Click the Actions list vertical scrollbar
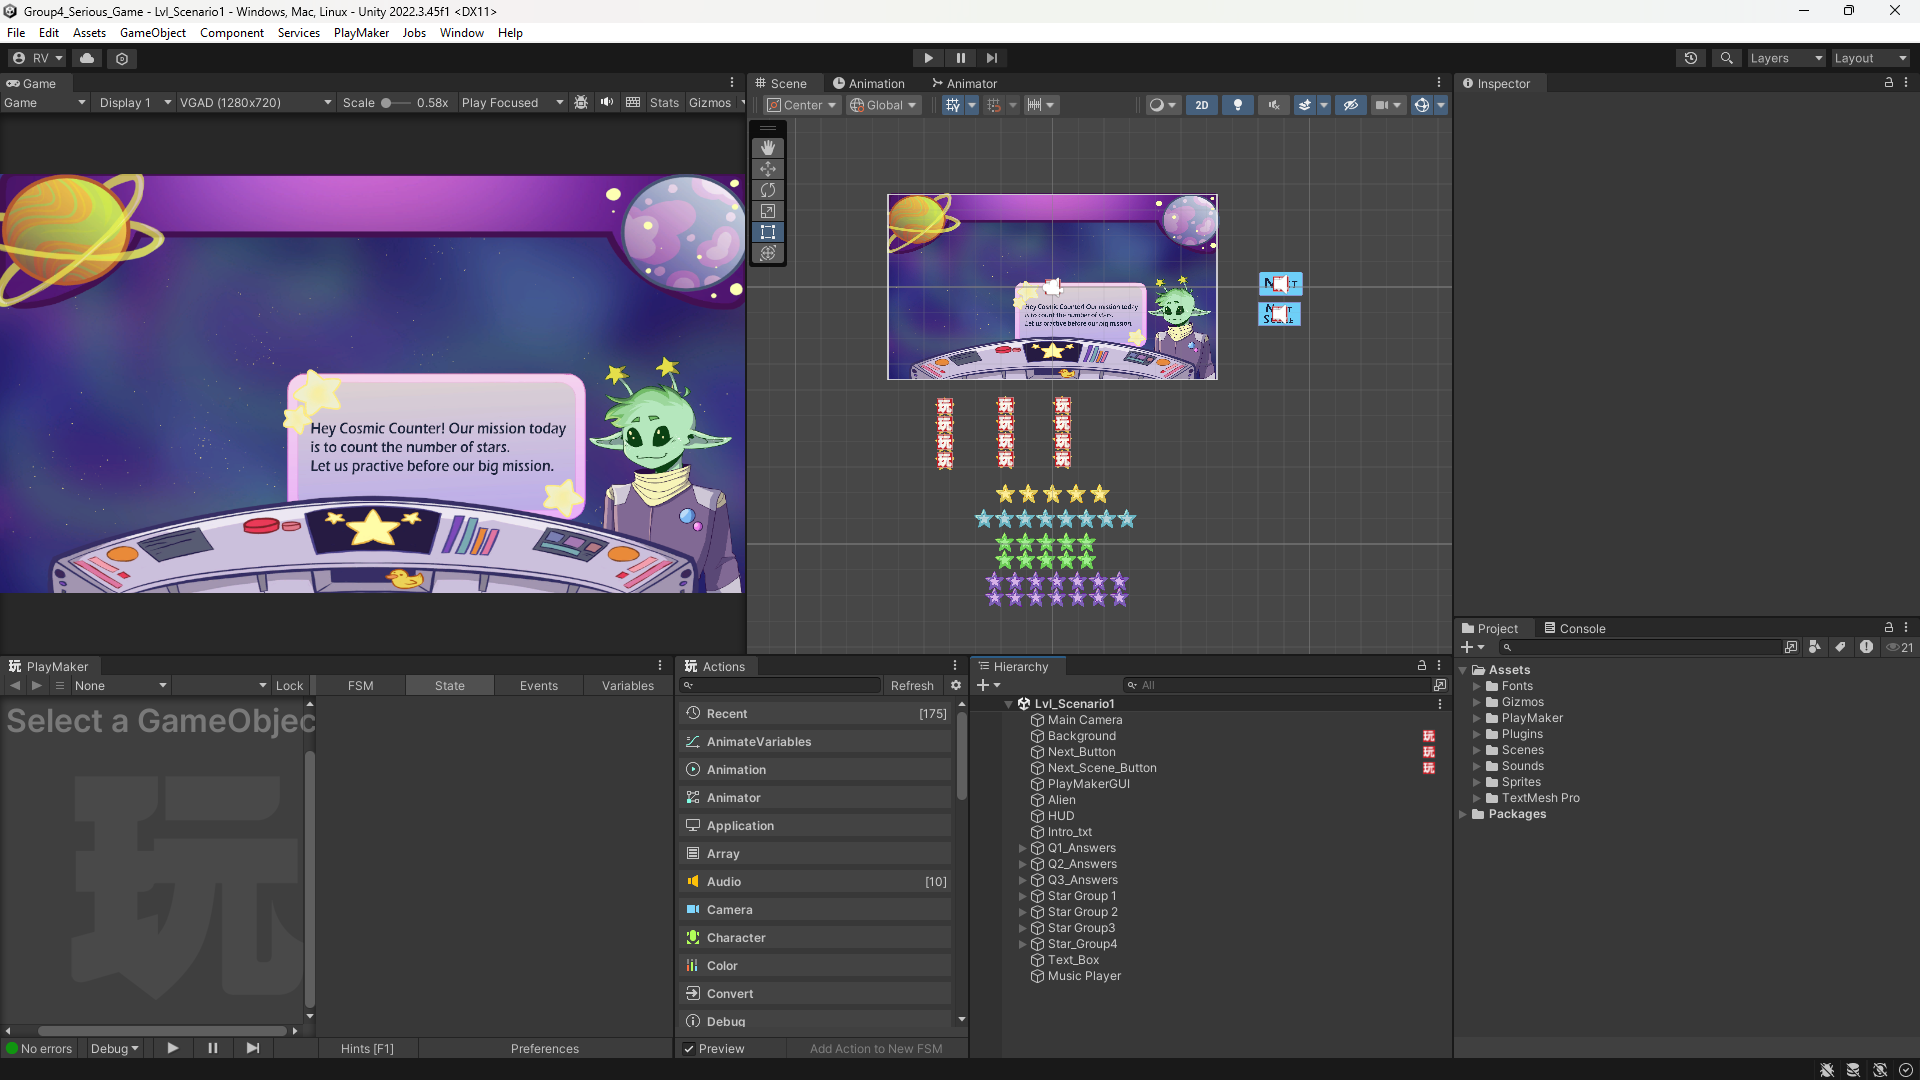Image resolution: width=1920 pixels, height=1080 pixels. coord(961,756)
